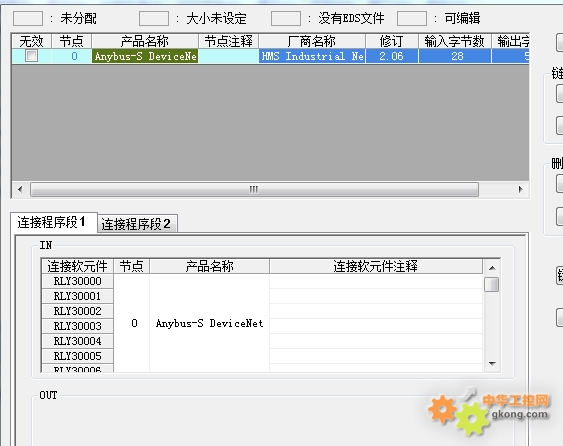Click IN table scroll up arrow
Viewport: 563px width, 446px height.
pos(492,268)
